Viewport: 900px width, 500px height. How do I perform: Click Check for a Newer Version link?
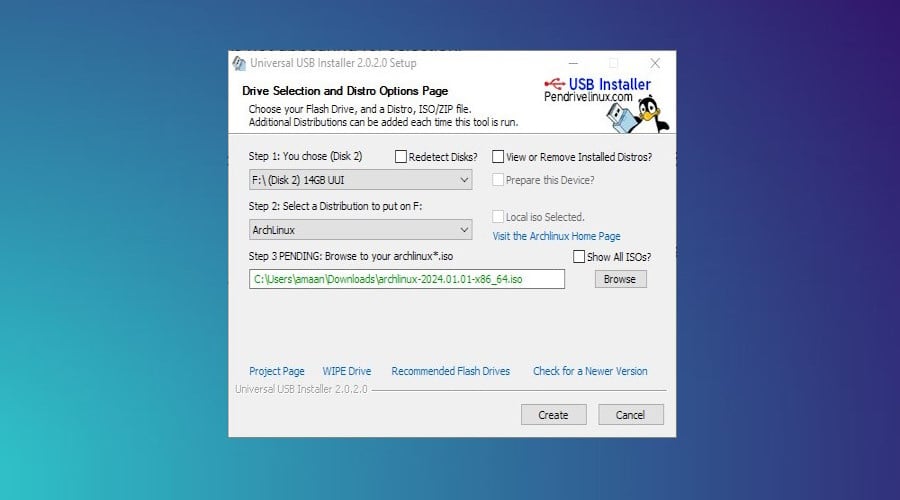coord(590,371)
